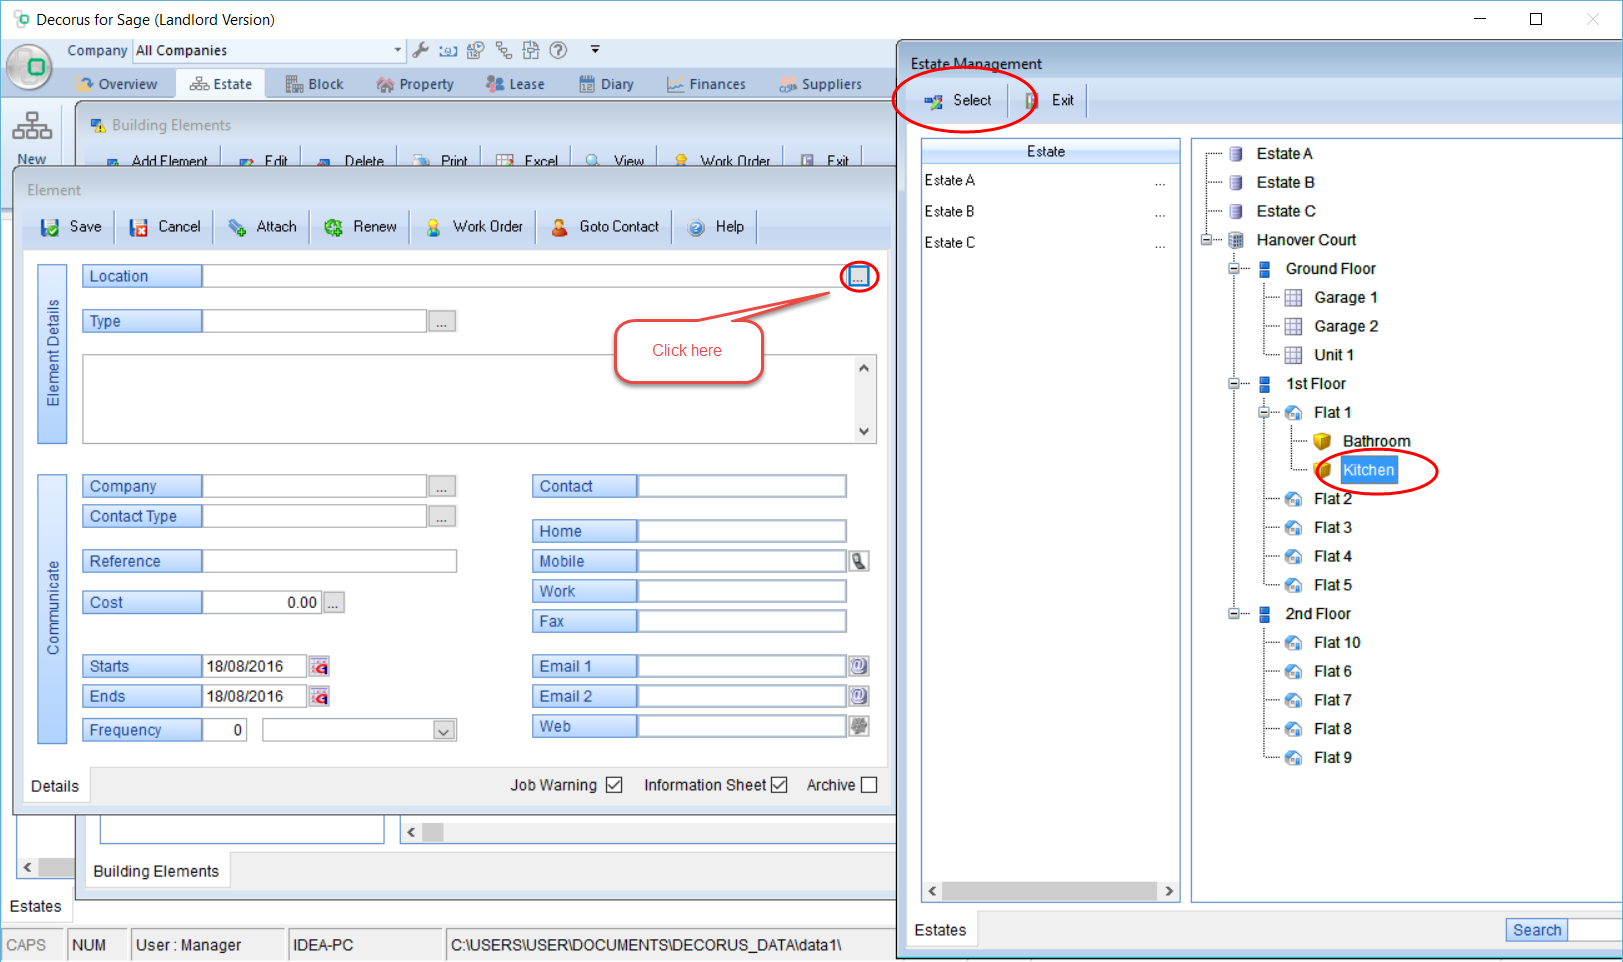This screenshot has width=1623, height=962.
Task: Switch to the Block tab
Action: pos(314,84)
